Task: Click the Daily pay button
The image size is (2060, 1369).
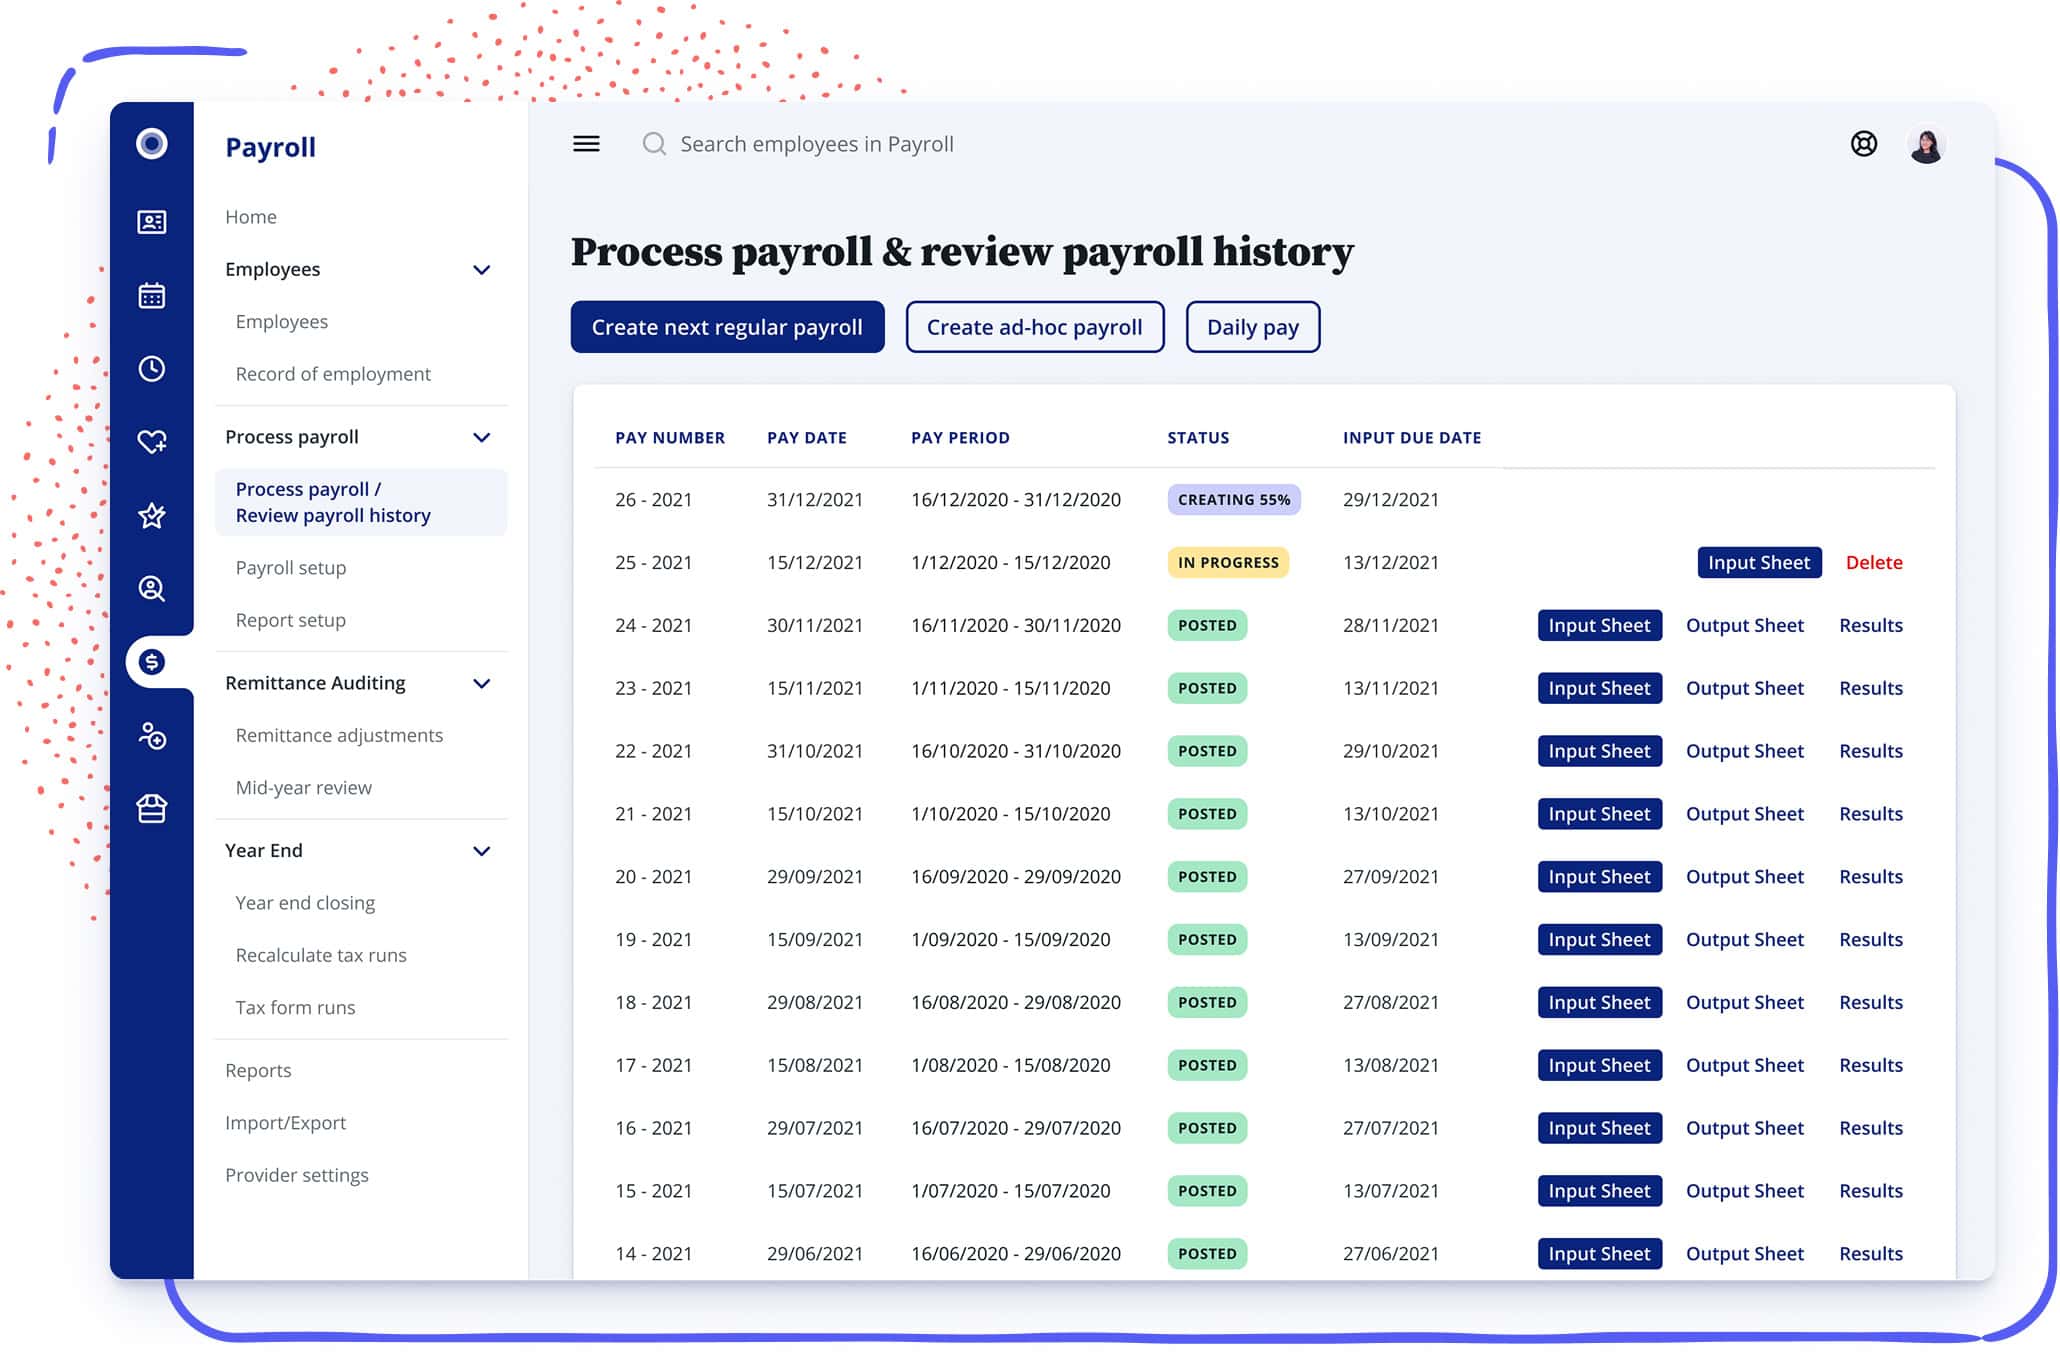Action: [1252, 327]
